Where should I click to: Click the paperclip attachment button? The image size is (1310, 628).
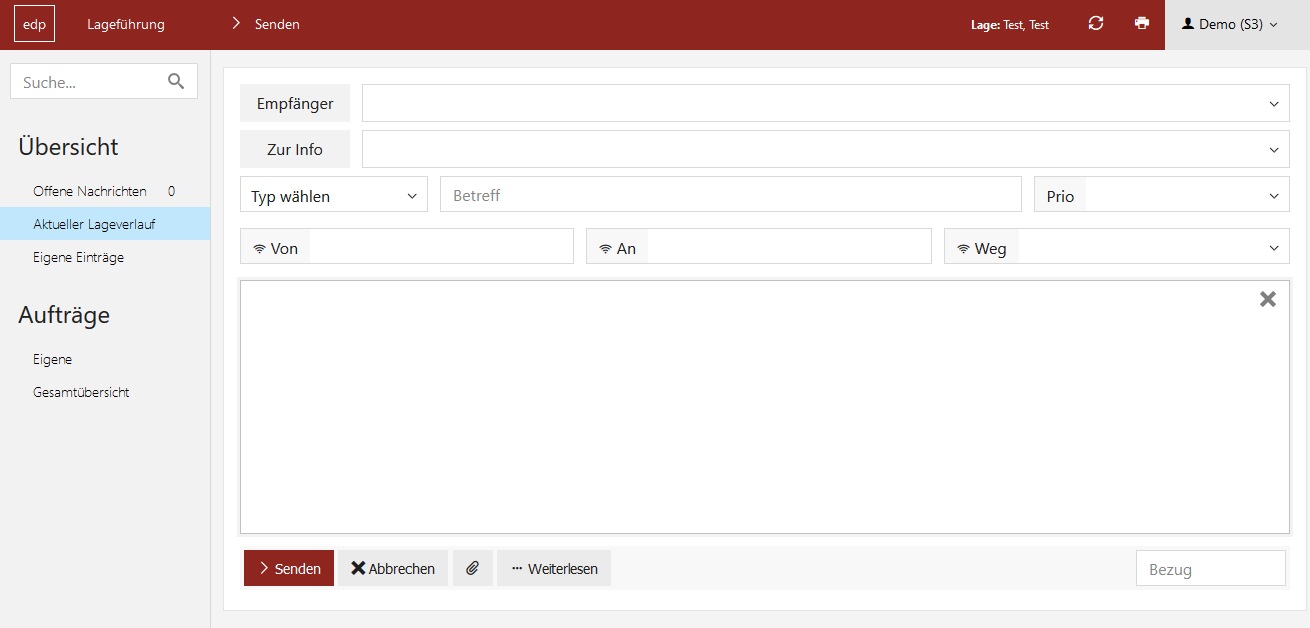click(473, 568)
